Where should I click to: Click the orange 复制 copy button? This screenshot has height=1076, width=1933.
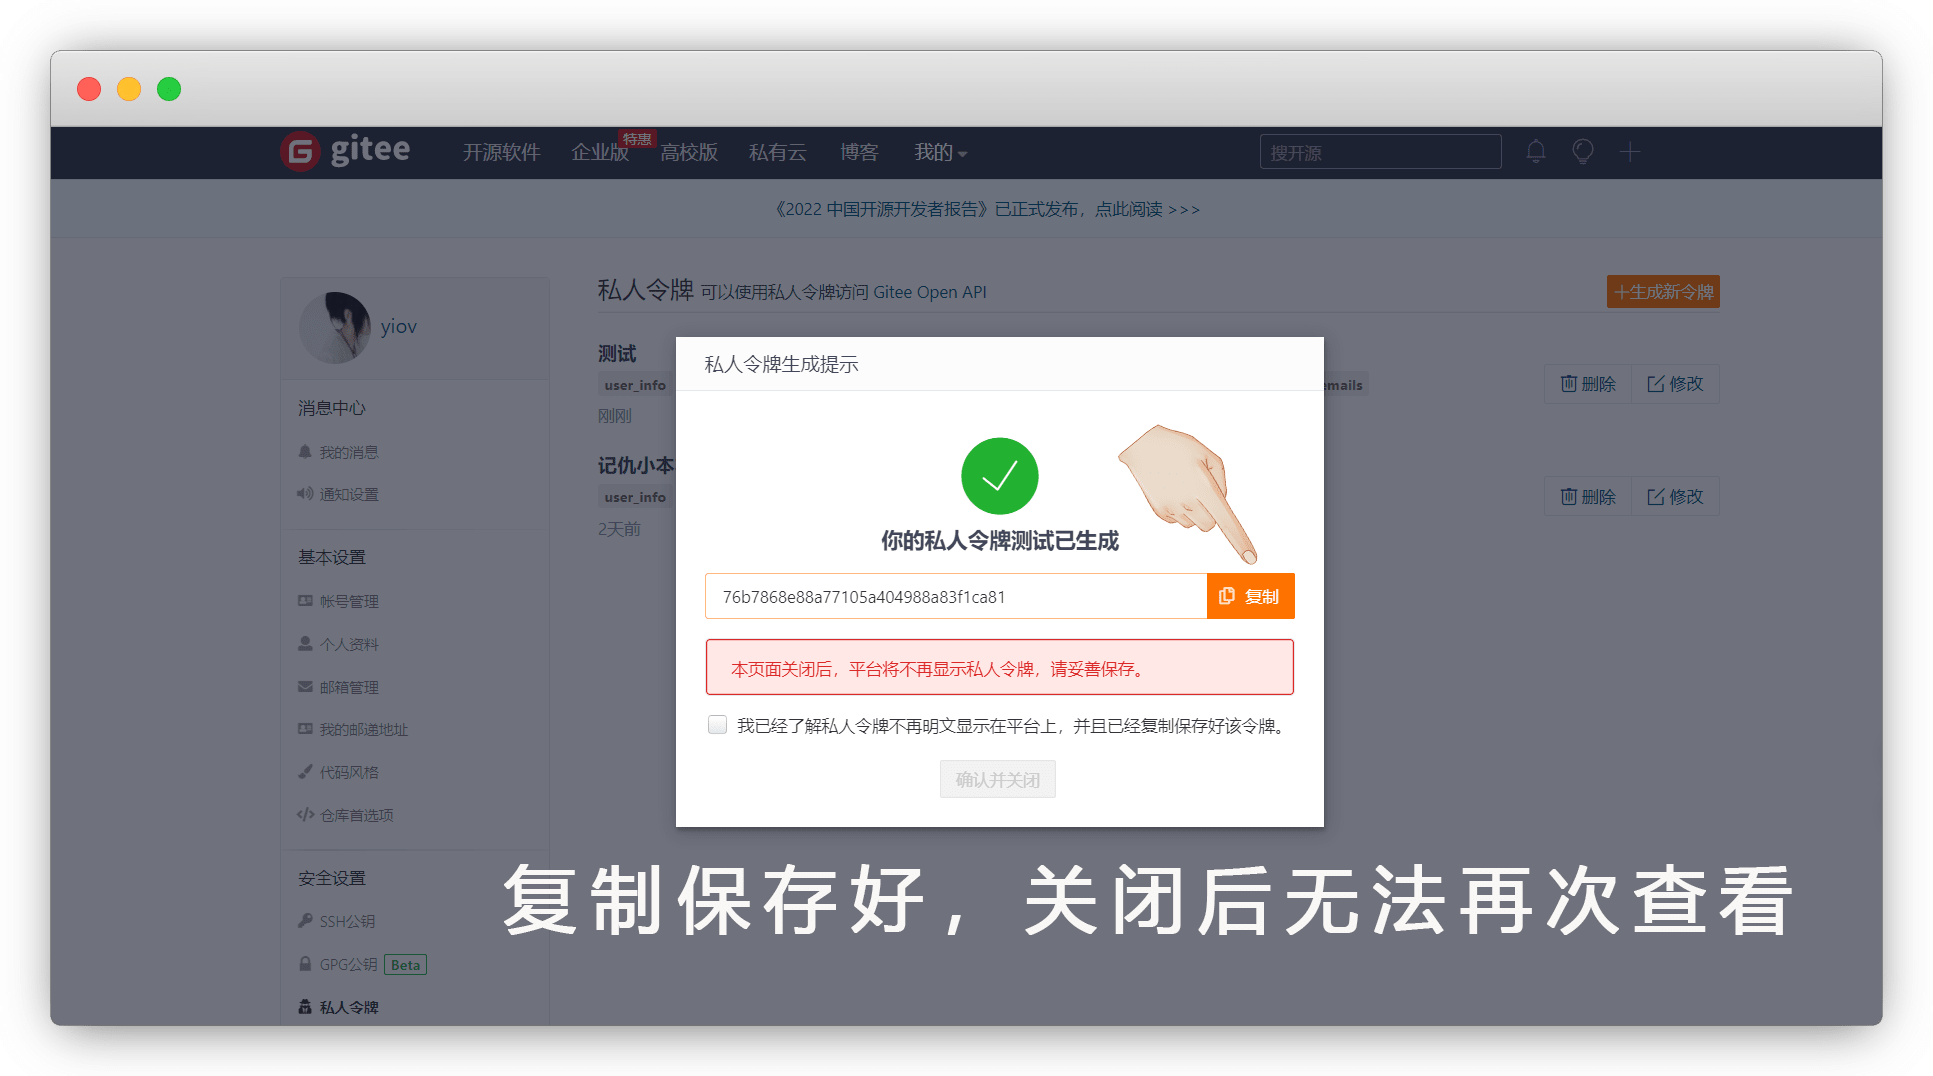[x=1250, y=596]
